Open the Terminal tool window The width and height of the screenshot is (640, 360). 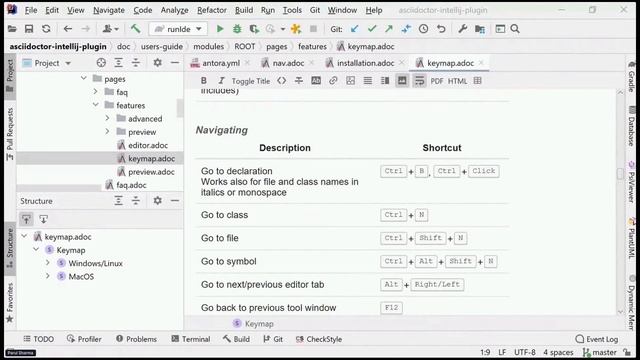[191, 339]
